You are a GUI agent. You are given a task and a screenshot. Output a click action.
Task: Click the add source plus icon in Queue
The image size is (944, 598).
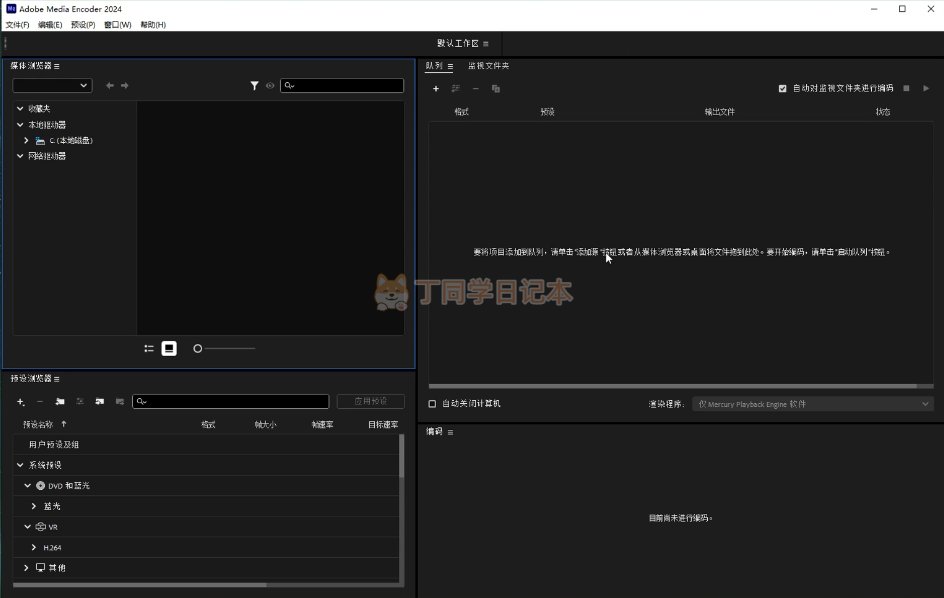(x=436, y=88)
